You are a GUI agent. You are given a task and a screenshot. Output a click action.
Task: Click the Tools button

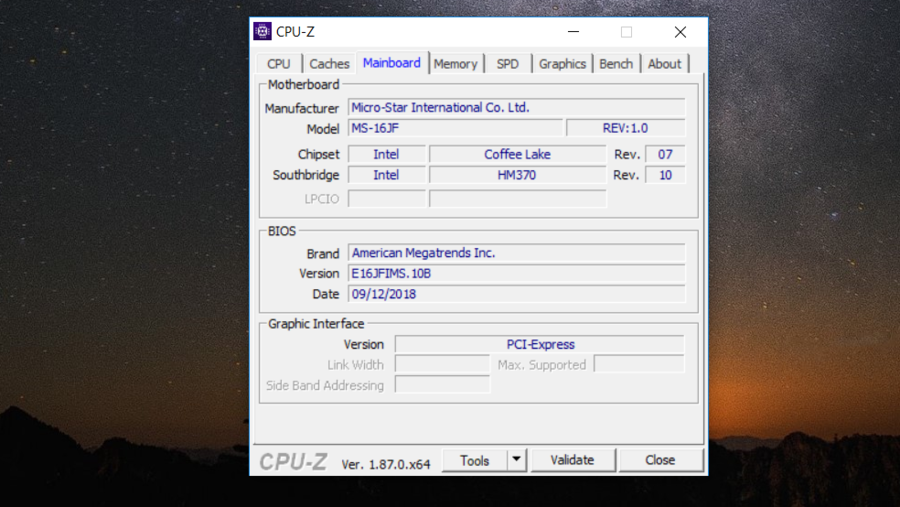point(475,460)
